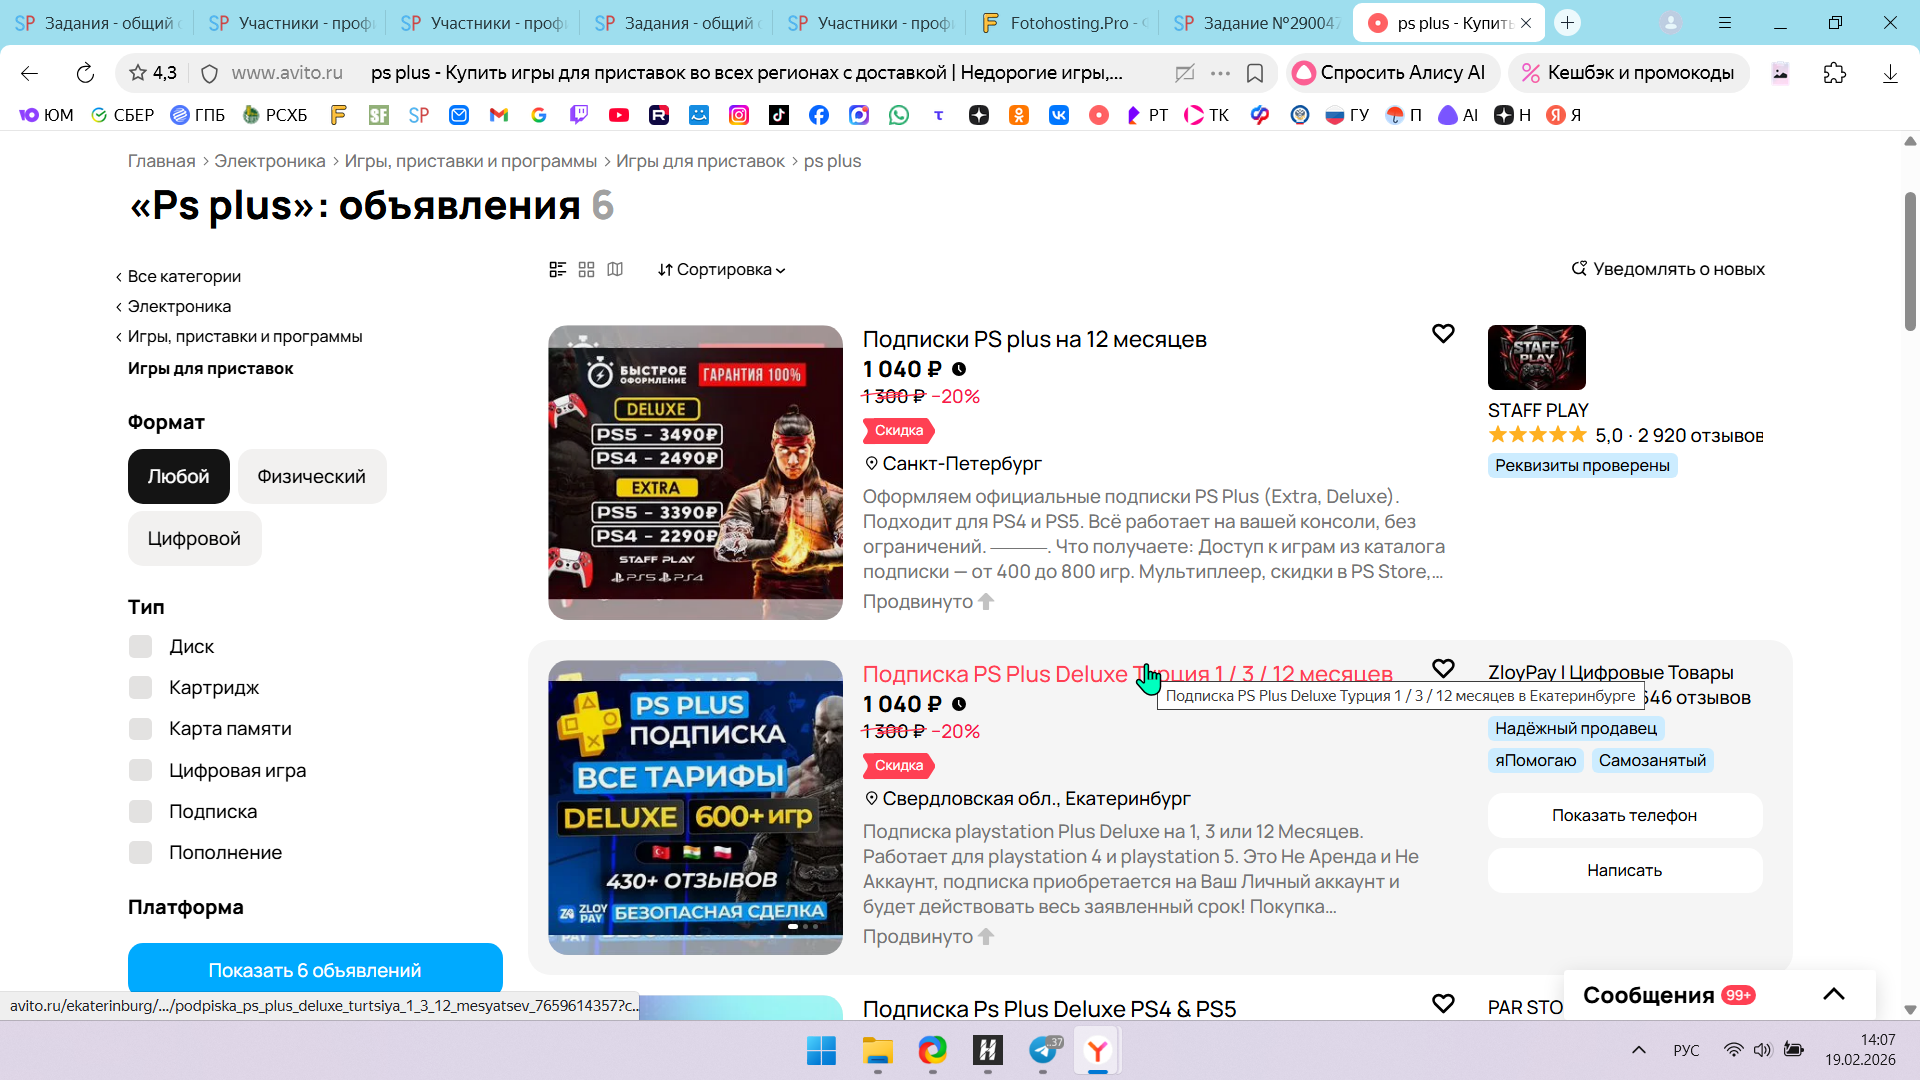The width and height of the screenshot is (1920, 1080).
Task: Add STAFF PLAY listing to favorites heart
Action: [1443, 334]
